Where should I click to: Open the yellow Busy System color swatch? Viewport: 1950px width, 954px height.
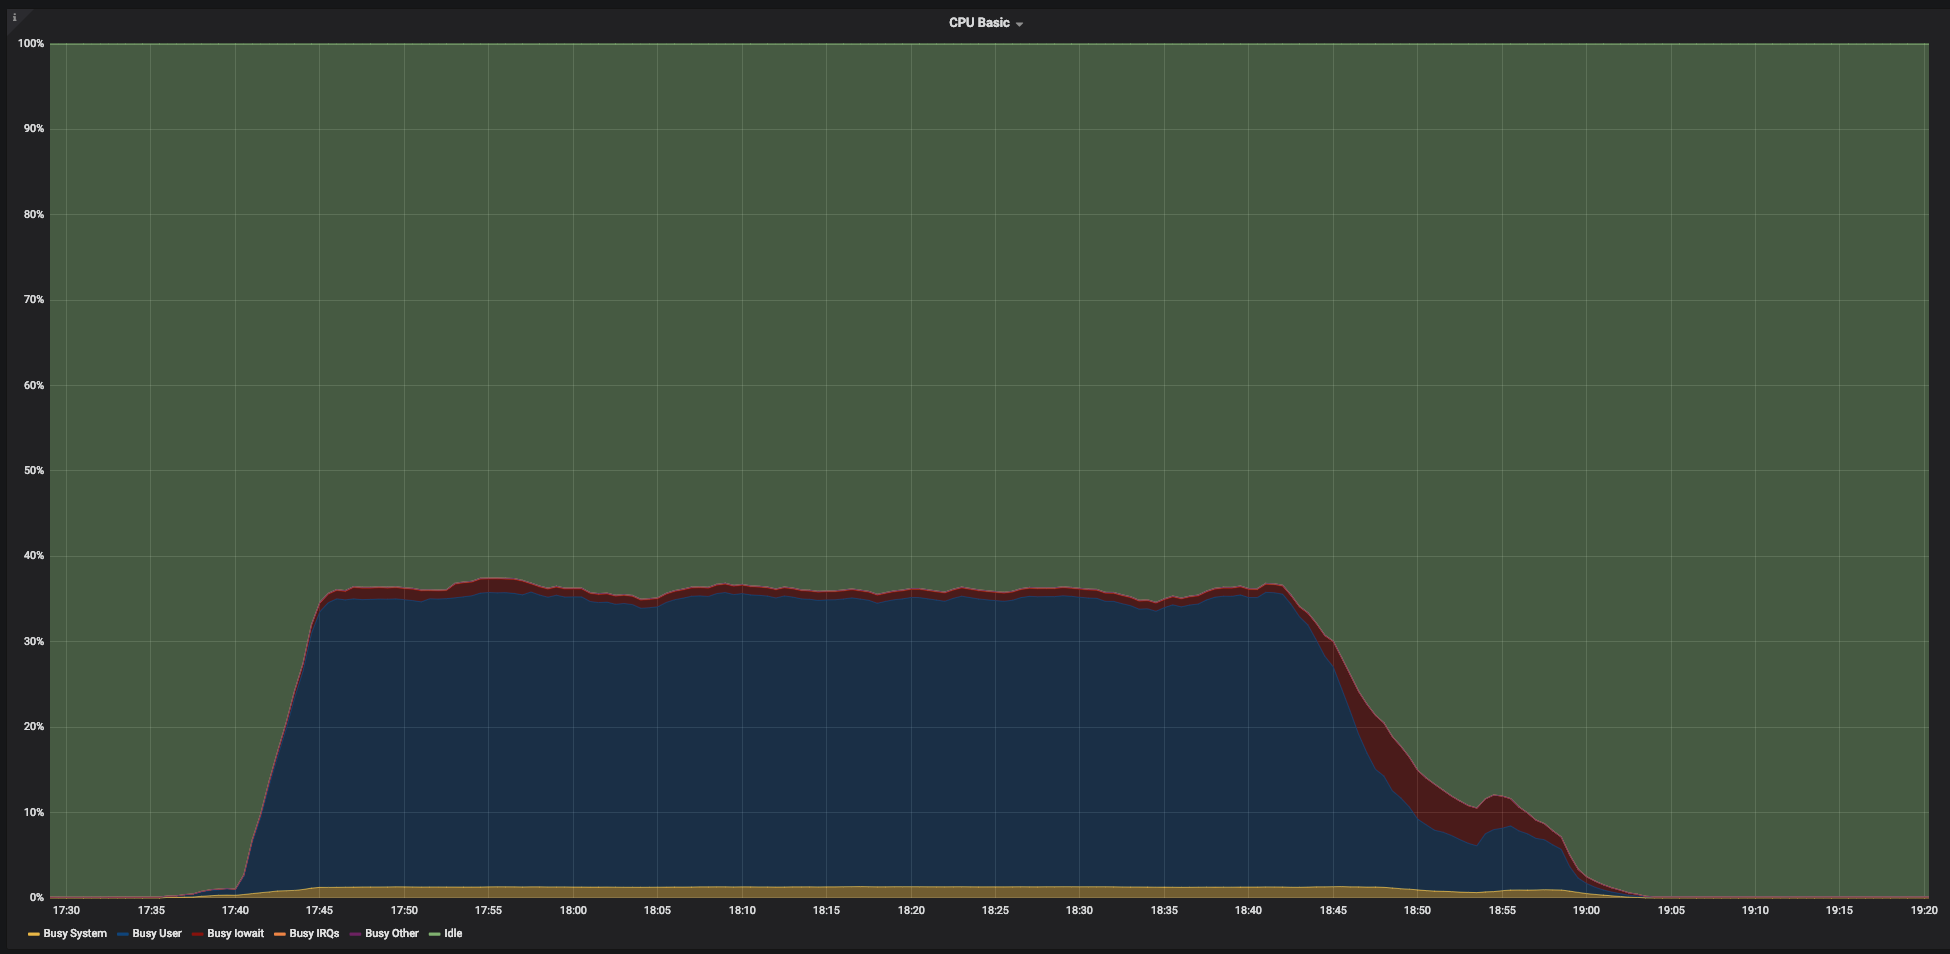coord(34,935)
